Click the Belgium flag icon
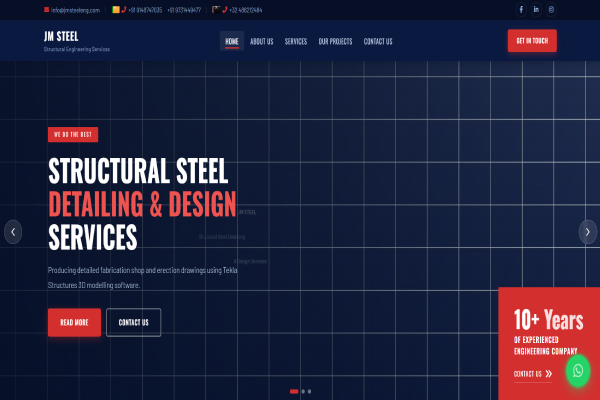600x400 pixels. [216, 10]
